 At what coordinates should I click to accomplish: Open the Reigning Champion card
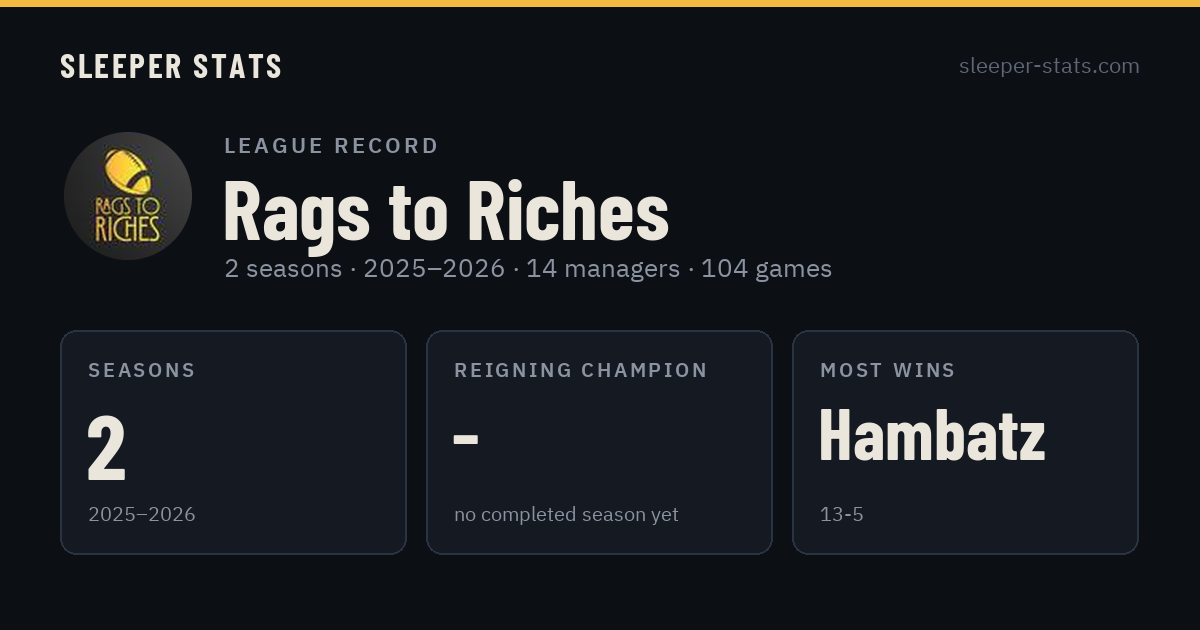coord(599,442)
